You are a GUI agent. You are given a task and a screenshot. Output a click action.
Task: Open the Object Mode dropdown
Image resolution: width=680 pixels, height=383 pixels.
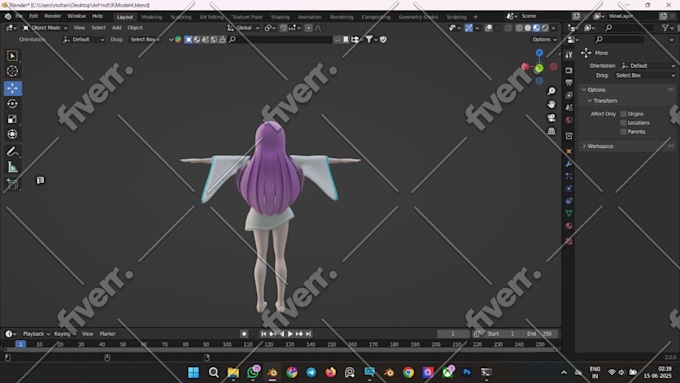45,28
